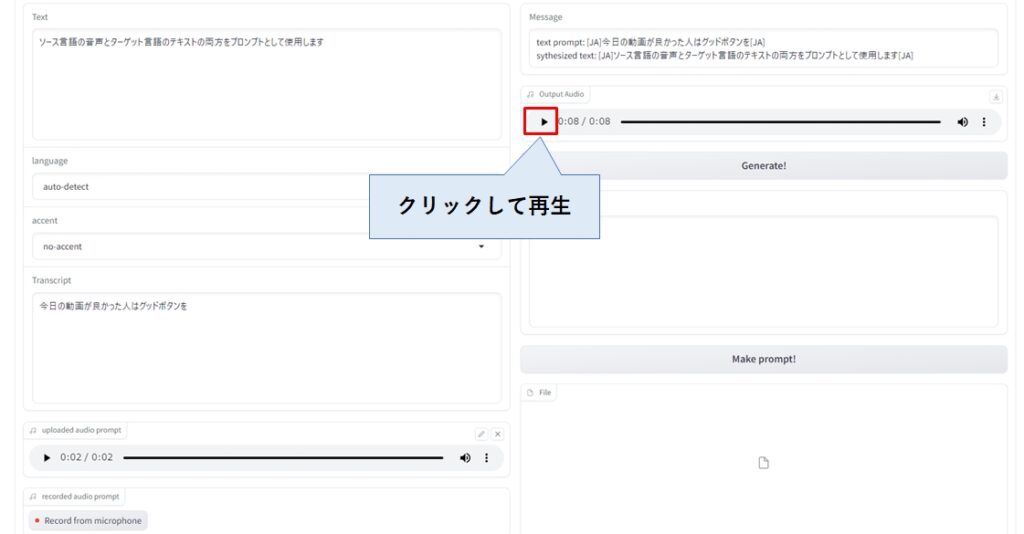This screenshot has height=534, width=1024.
Task: Click the Message label
Action: pos(545,17)
